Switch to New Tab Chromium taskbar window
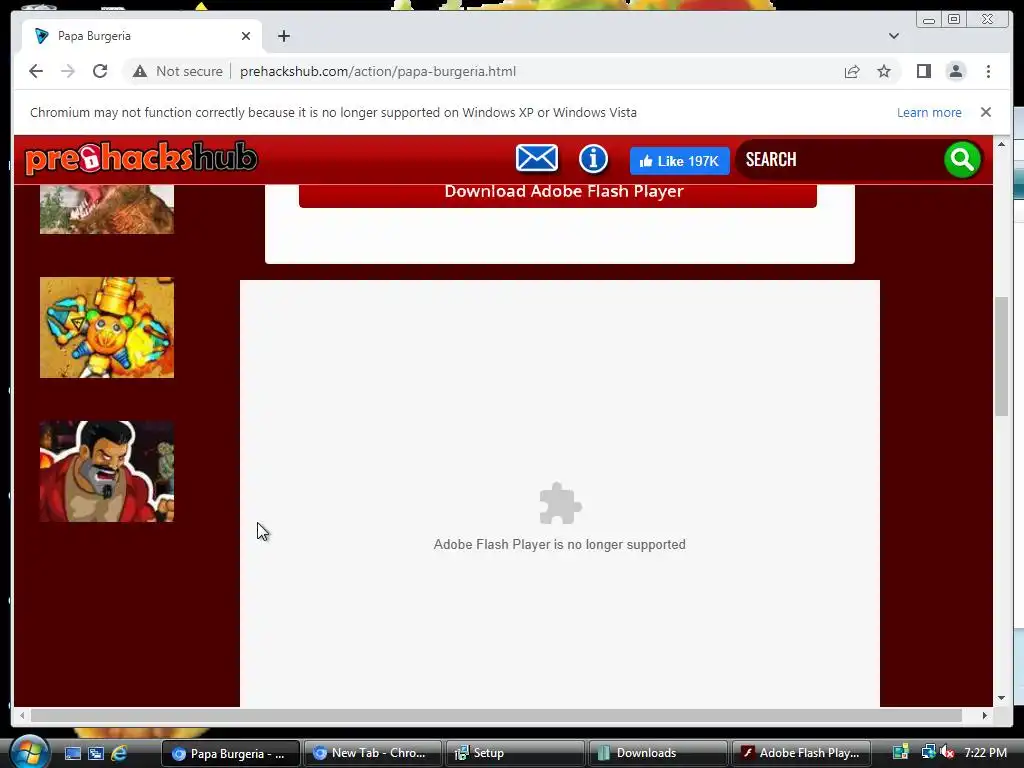The image size is (1024, 768). click(373, 753)
